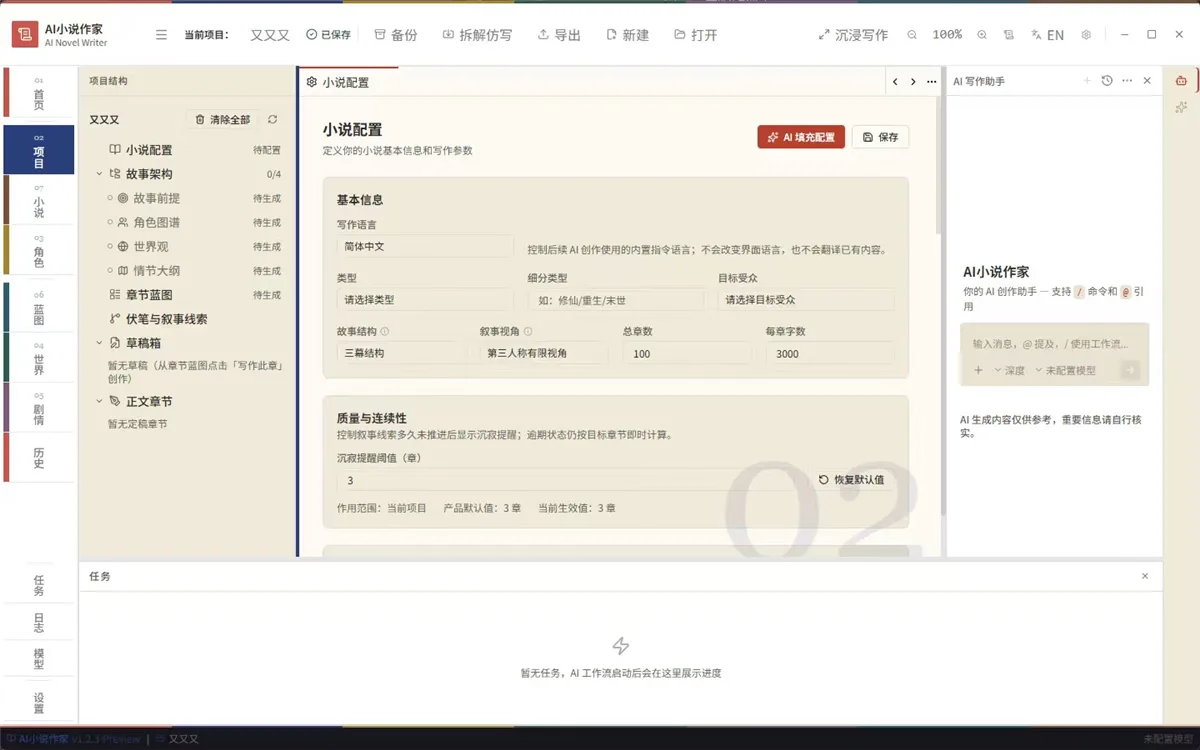Click refresh icon in project structure
Image resolution: width=1200 pixels, height=750 pixels.
tap(272, 120)
